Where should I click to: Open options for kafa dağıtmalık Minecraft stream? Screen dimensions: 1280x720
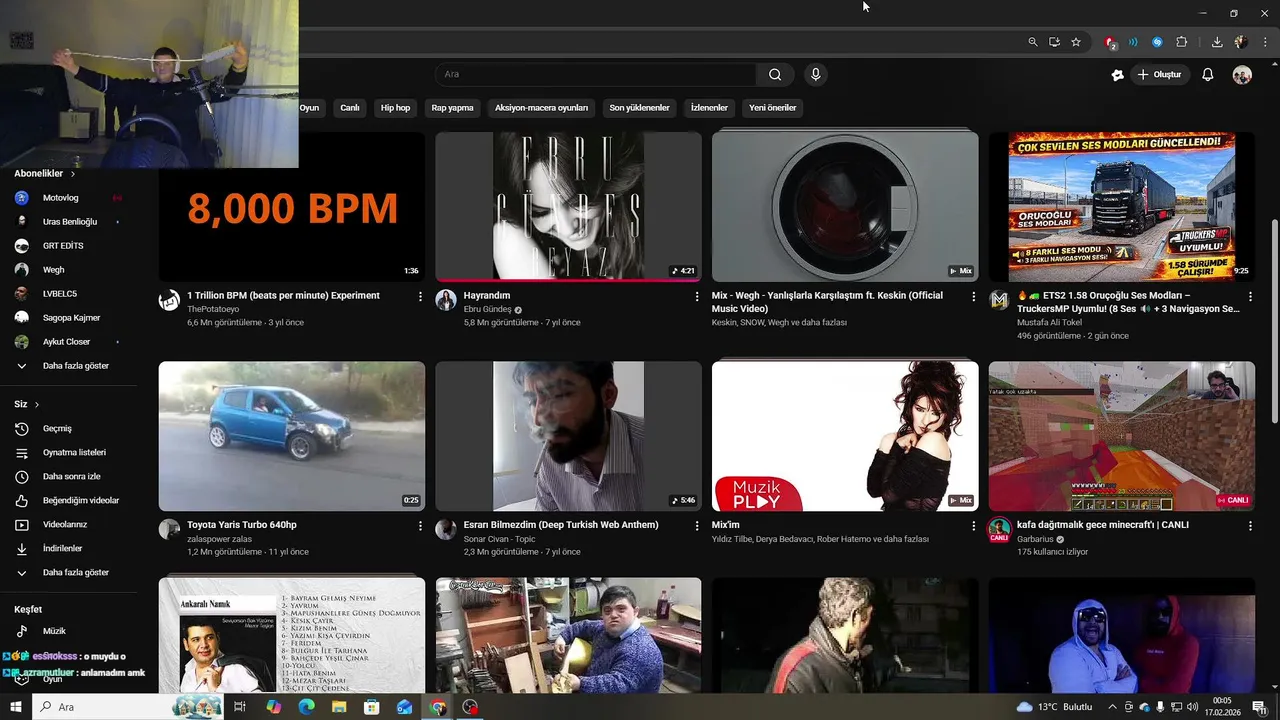click(x=1250, y=525)
